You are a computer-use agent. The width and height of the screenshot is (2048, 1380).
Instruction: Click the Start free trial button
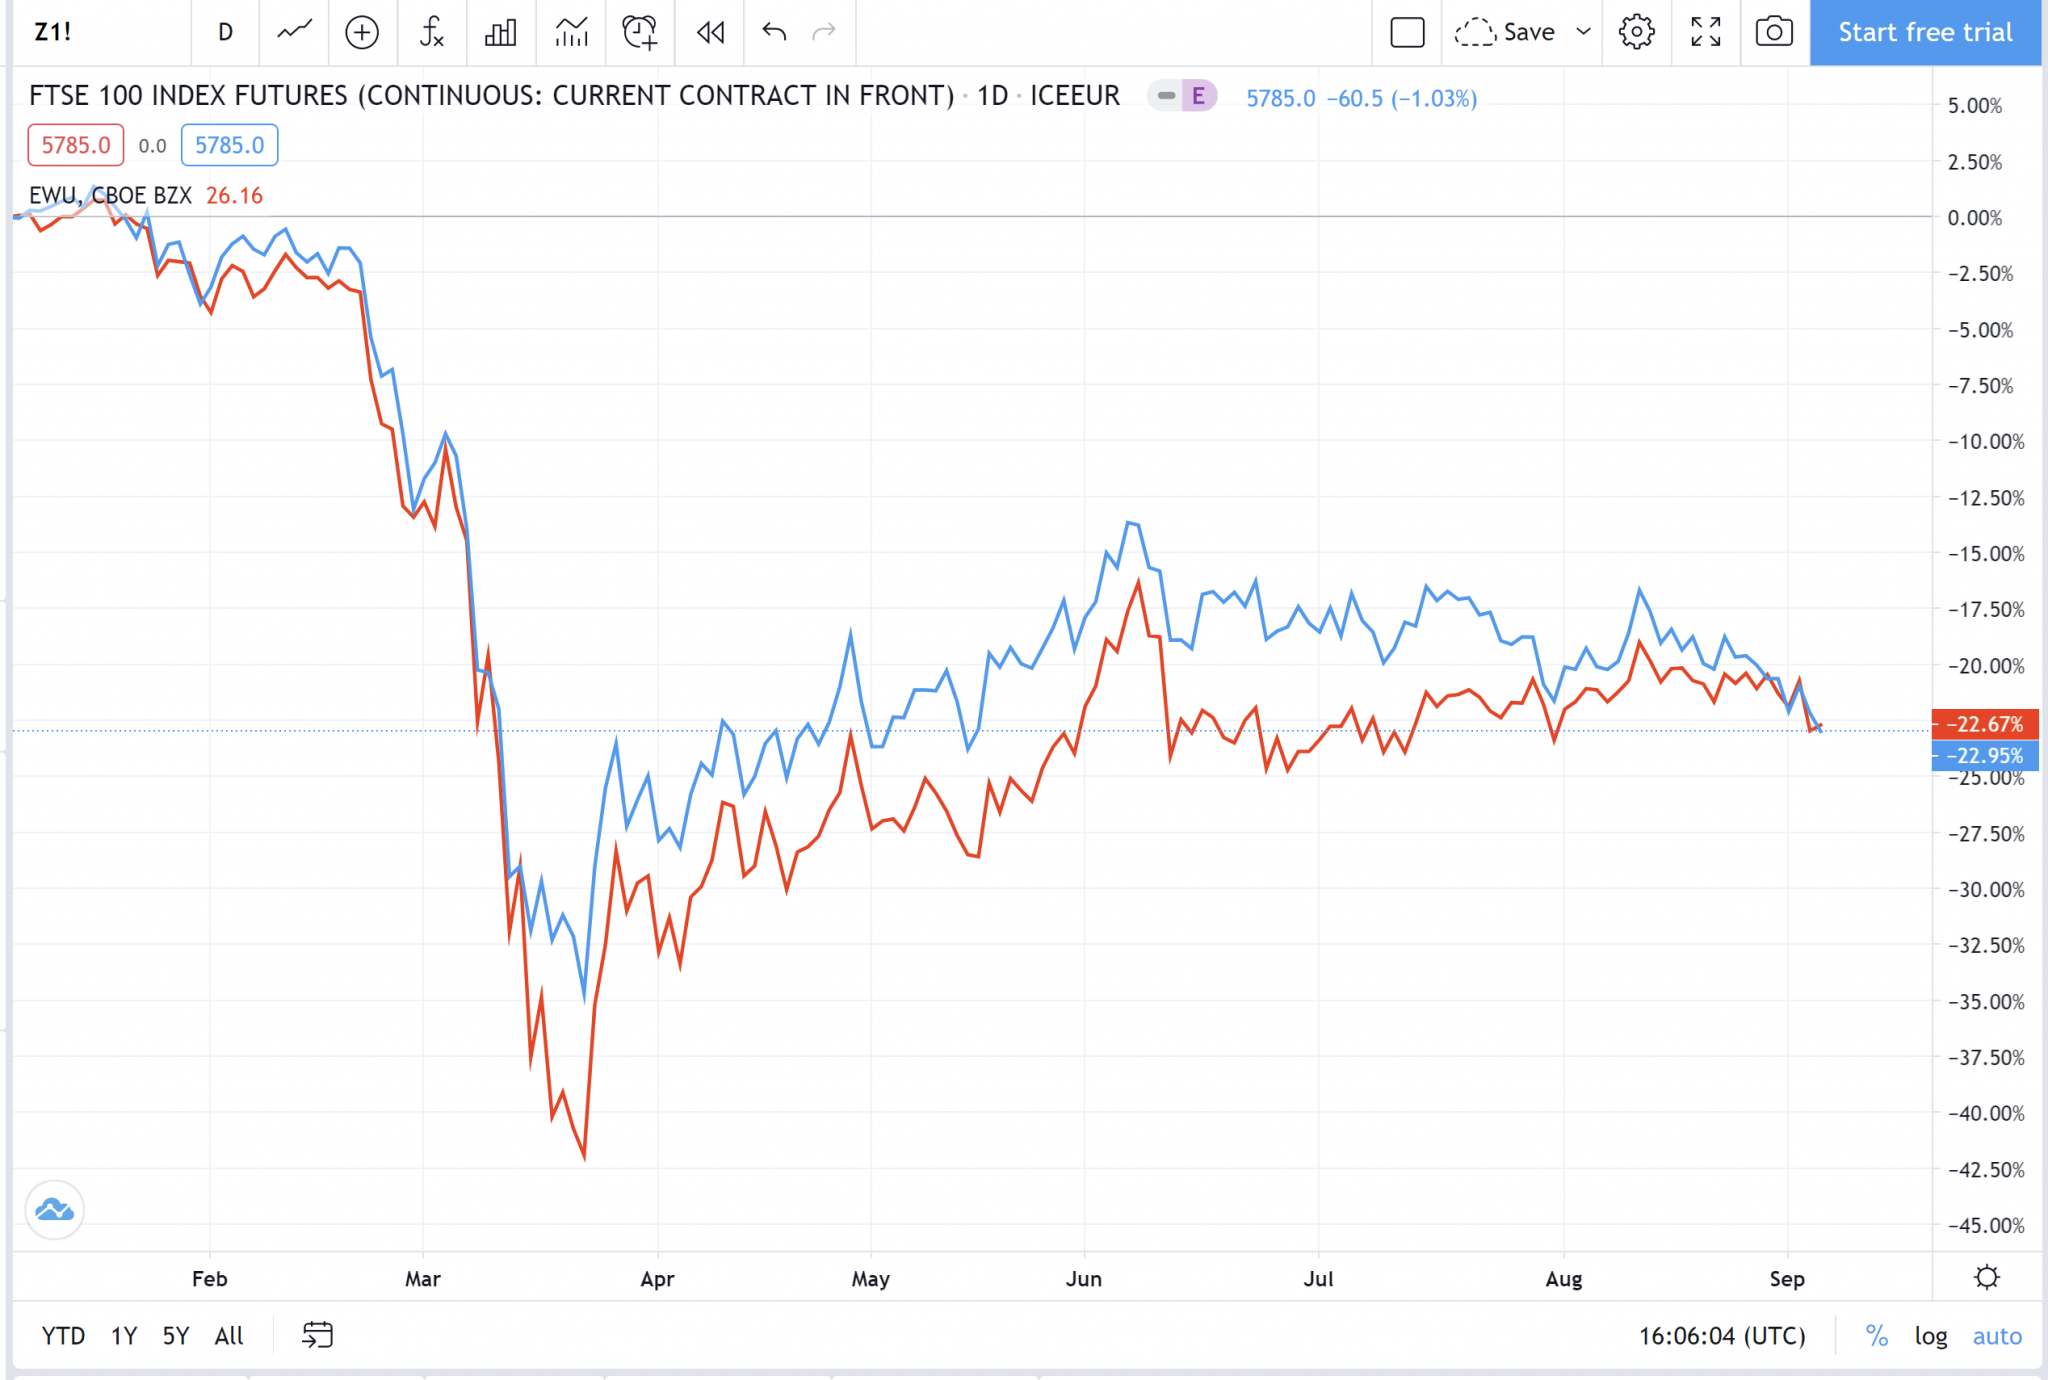point(1923,32)
